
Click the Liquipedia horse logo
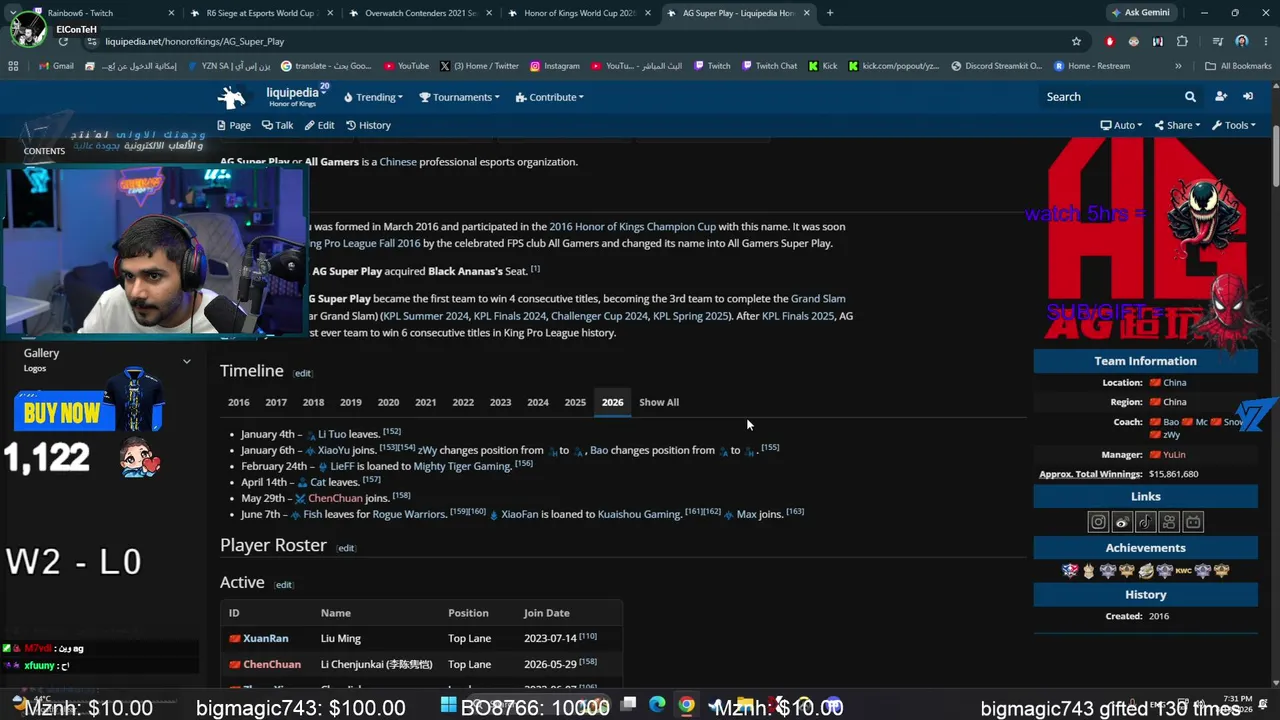click(232, 97)
